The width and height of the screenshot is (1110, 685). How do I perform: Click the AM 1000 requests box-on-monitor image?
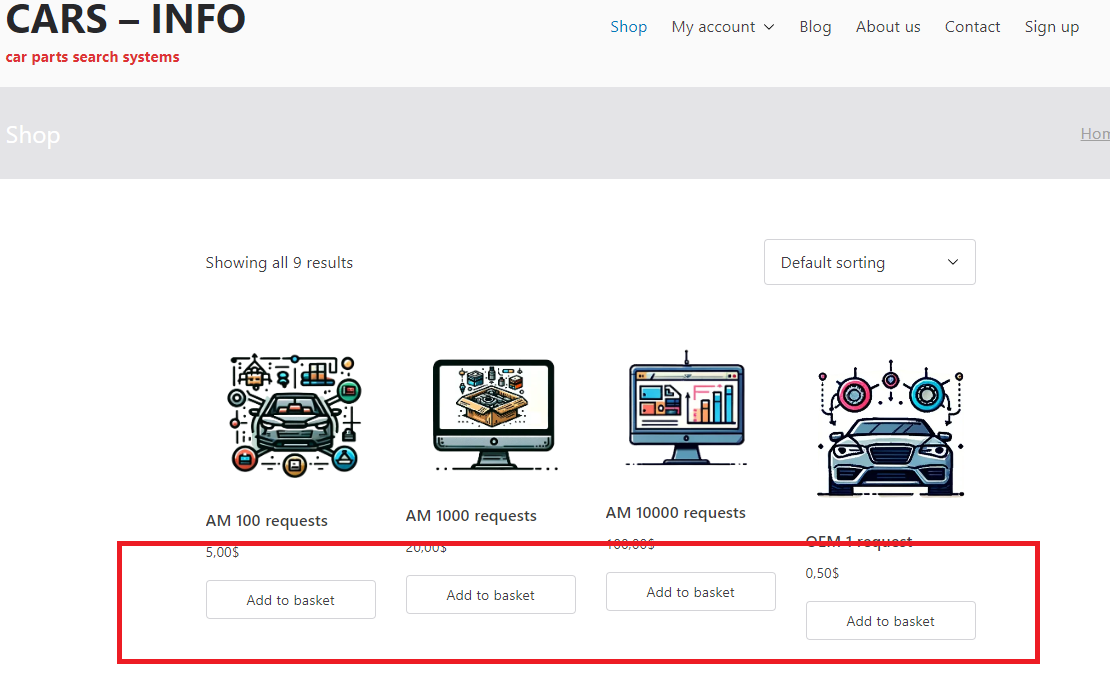click(x=491, y=414)
